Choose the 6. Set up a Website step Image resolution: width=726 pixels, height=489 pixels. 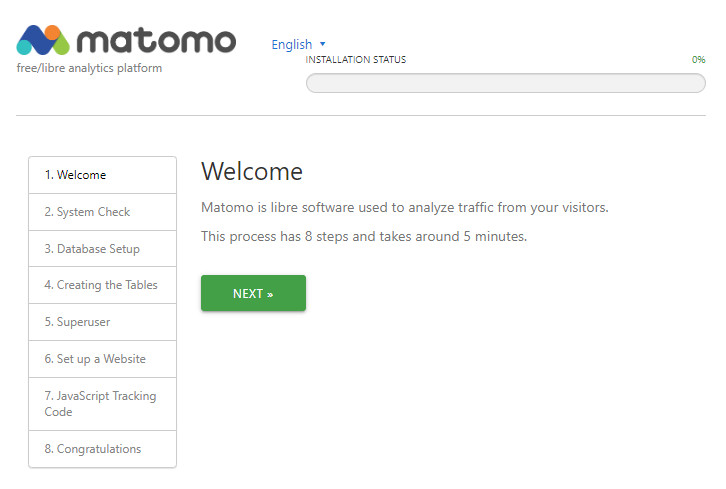tap(102, 359)
